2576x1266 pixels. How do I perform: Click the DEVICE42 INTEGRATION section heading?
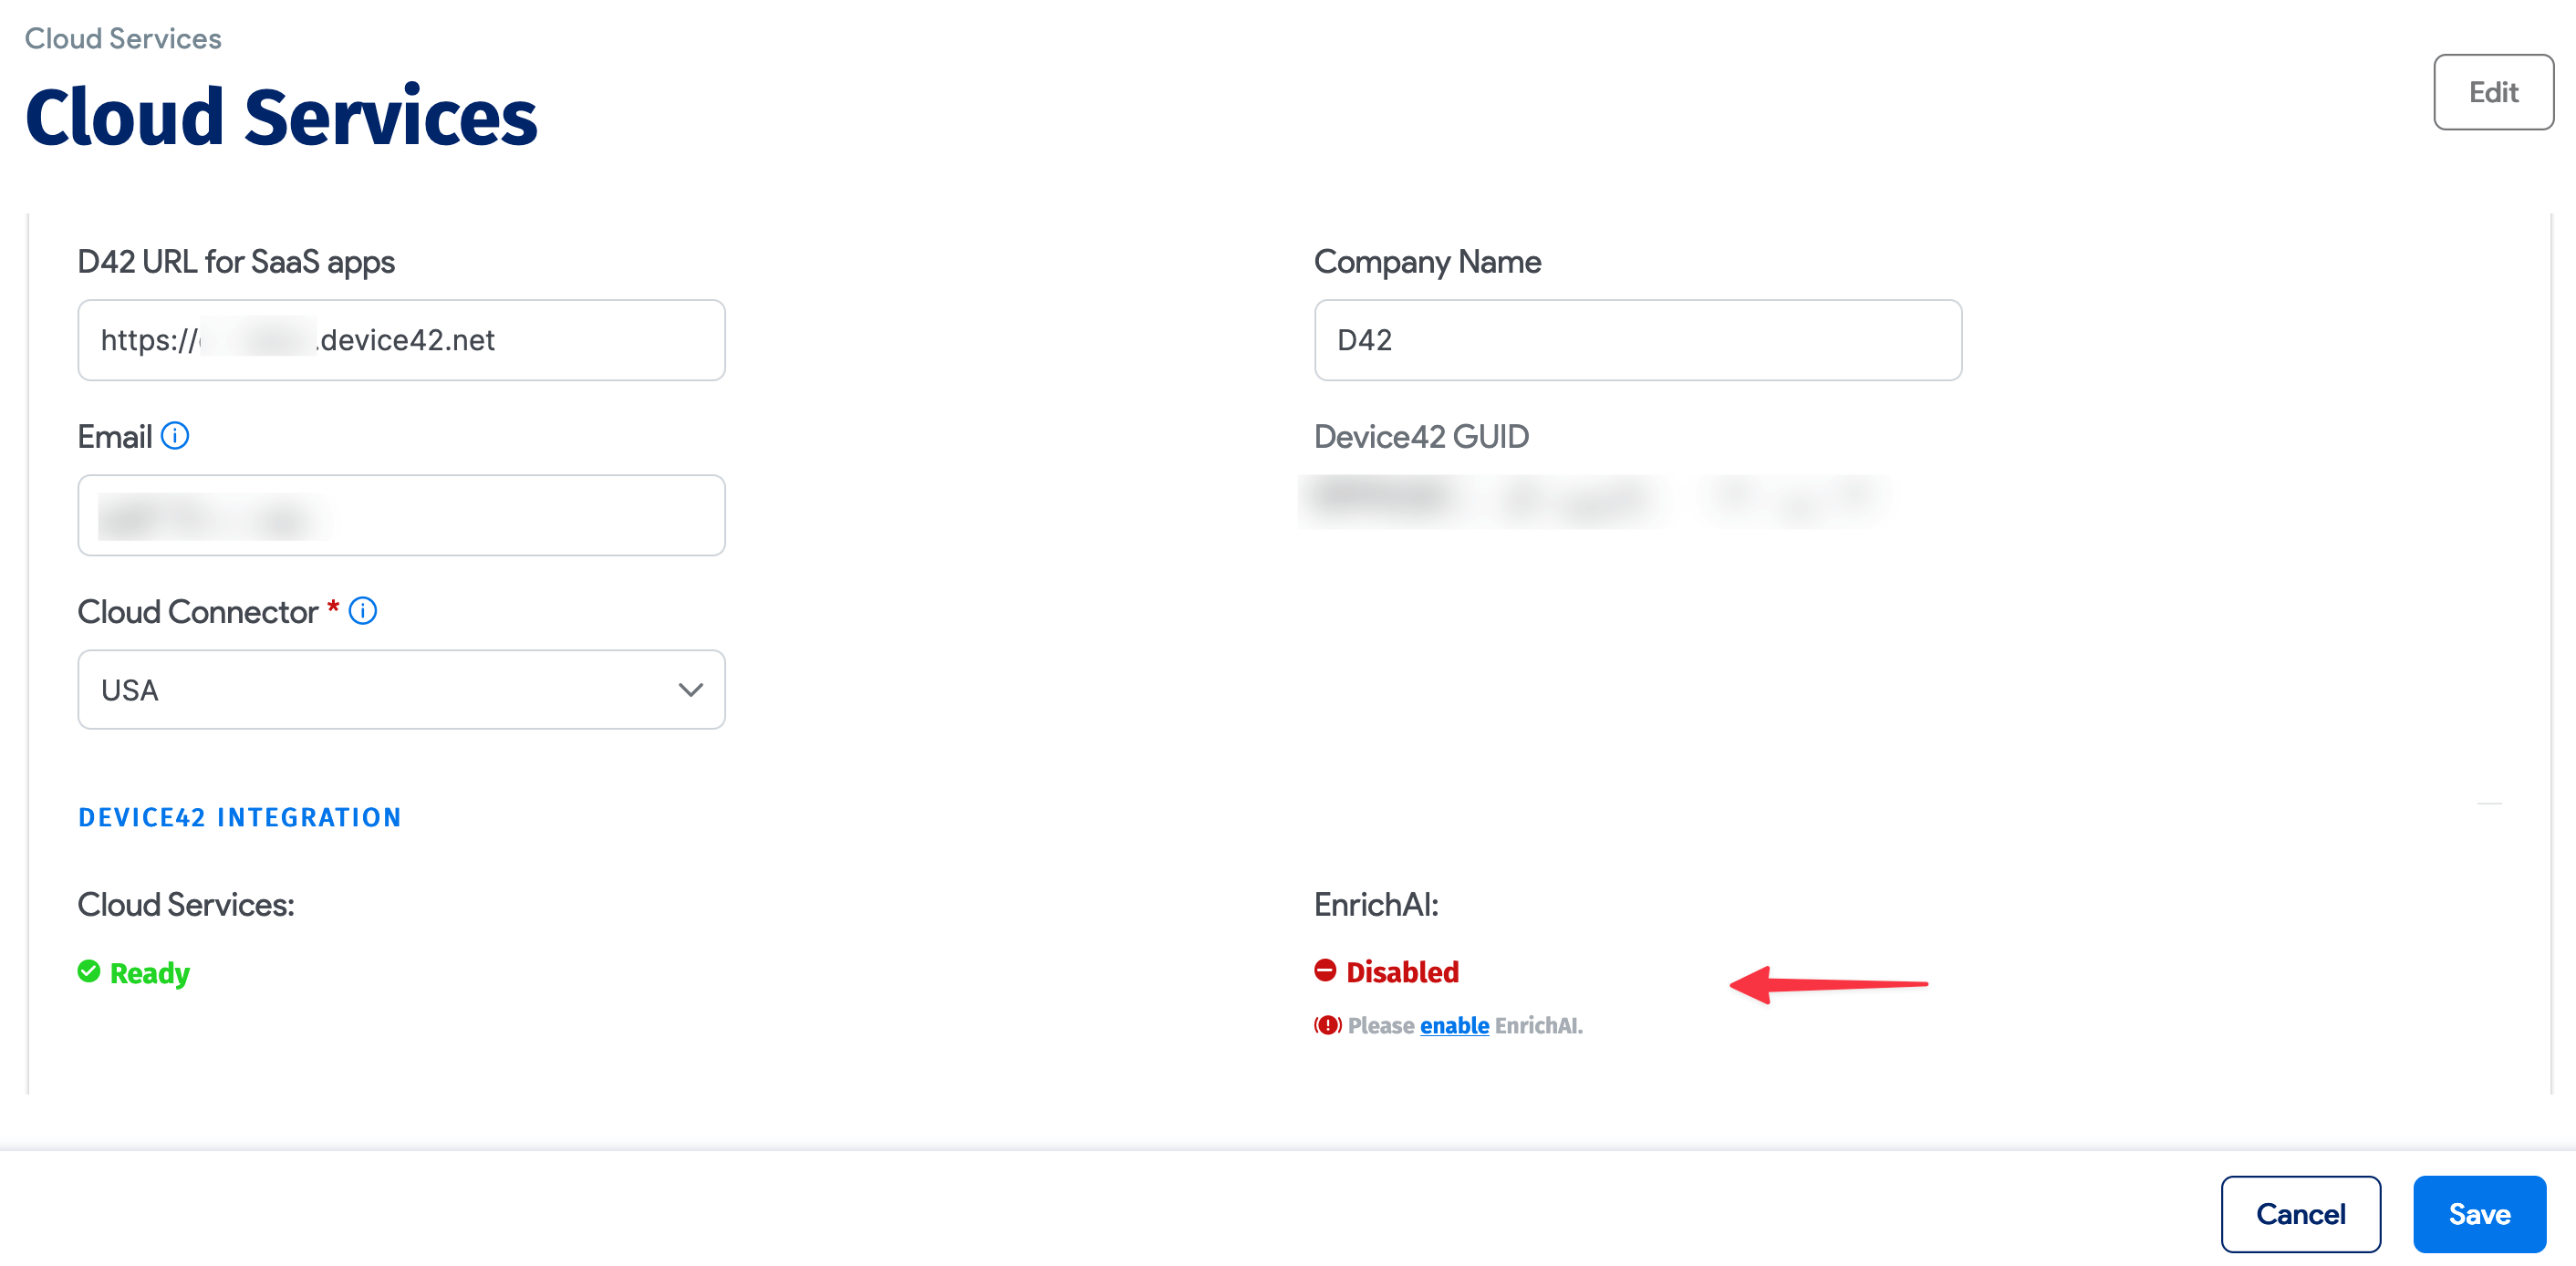pyautogui.click(x=240, y=818)
